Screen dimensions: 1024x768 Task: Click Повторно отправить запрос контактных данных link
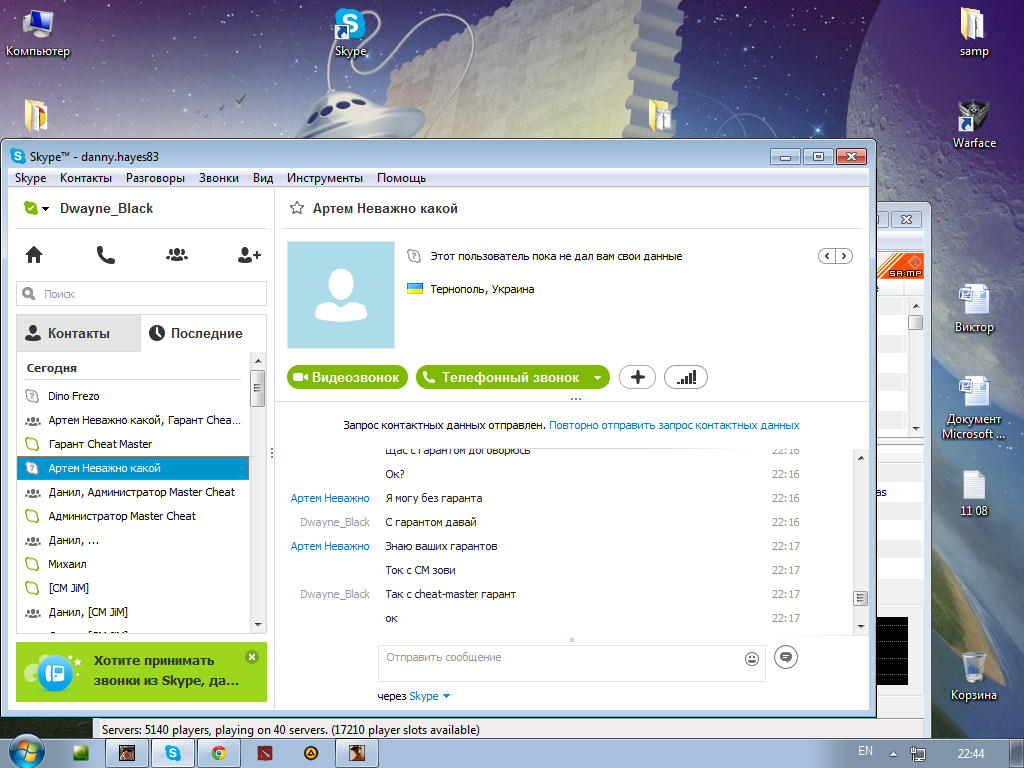pyautogui.click(x=674, y=425)
